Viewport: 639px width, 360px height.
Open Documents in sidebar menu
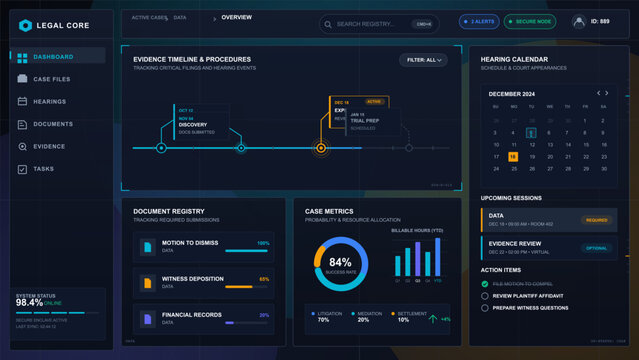point(57,124)
